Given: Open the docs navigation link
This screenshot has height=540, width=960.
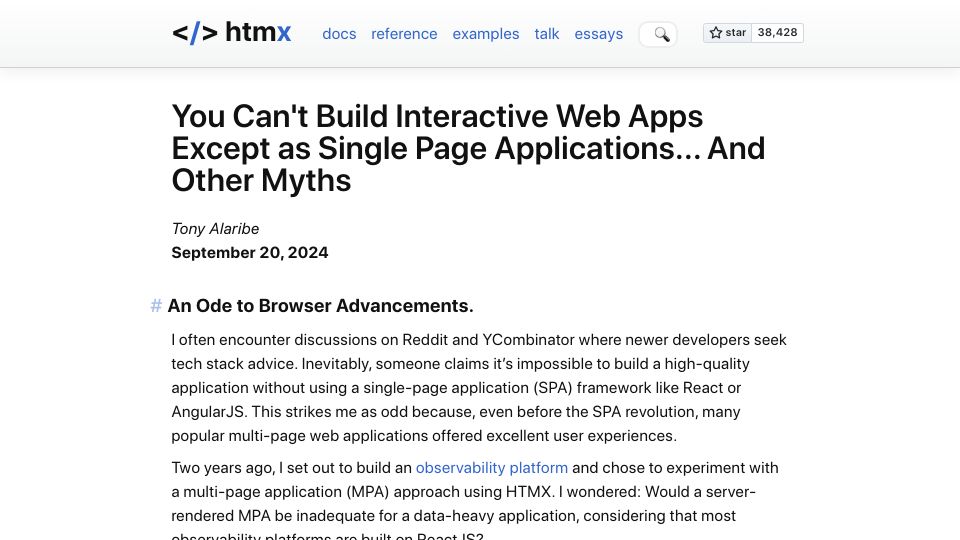Looking at the screenshot, I should [339, 34].
